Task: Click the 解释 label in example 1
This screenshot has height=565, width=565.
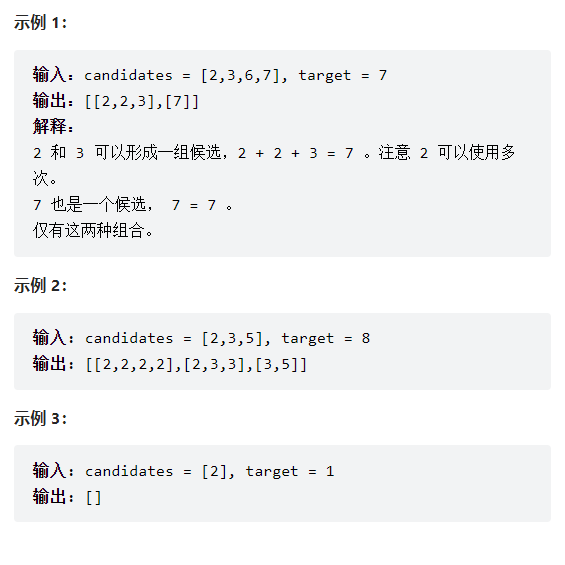Action: coord(53,126)
